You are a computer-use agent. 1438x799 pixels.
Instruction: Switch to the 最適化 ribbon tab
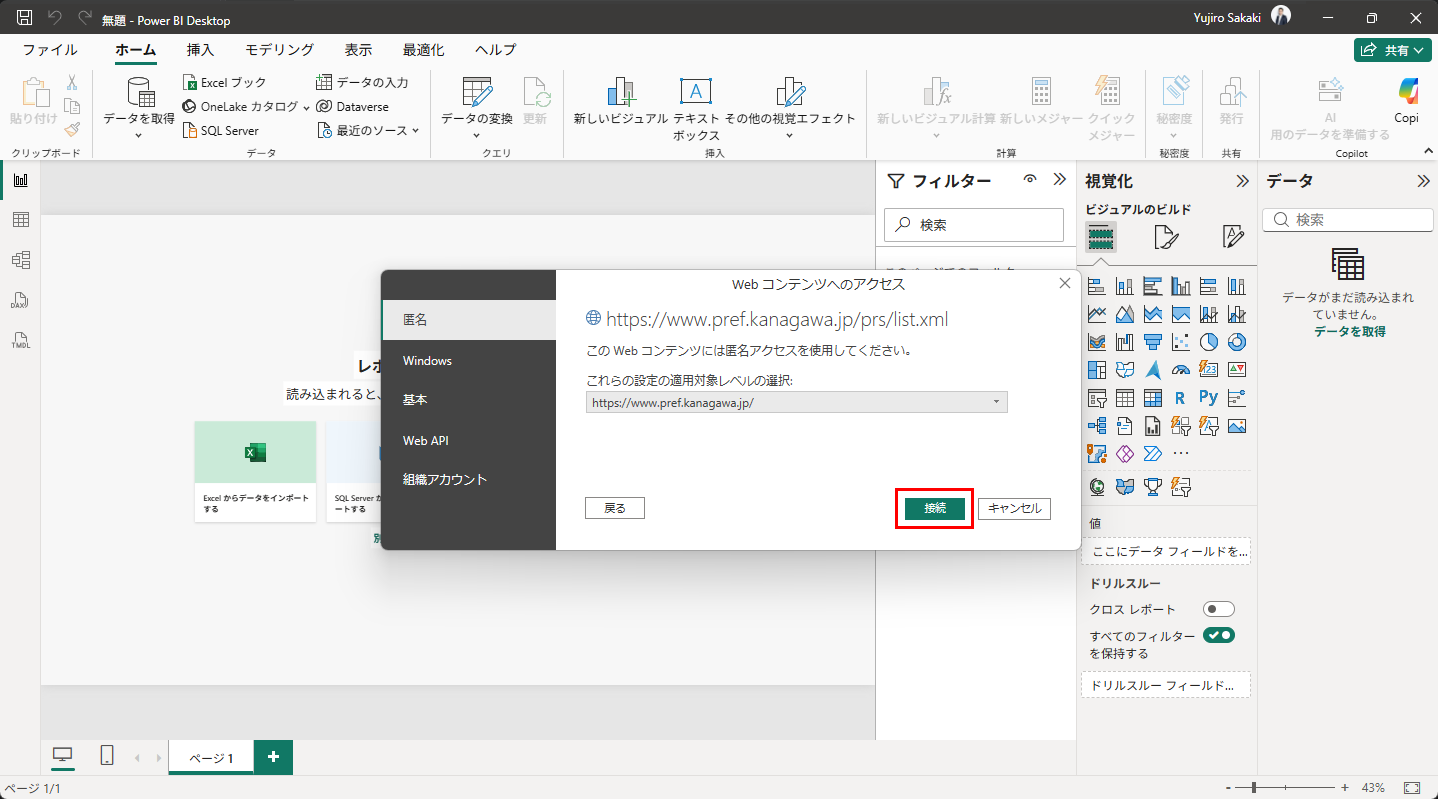tap(424, 49)
